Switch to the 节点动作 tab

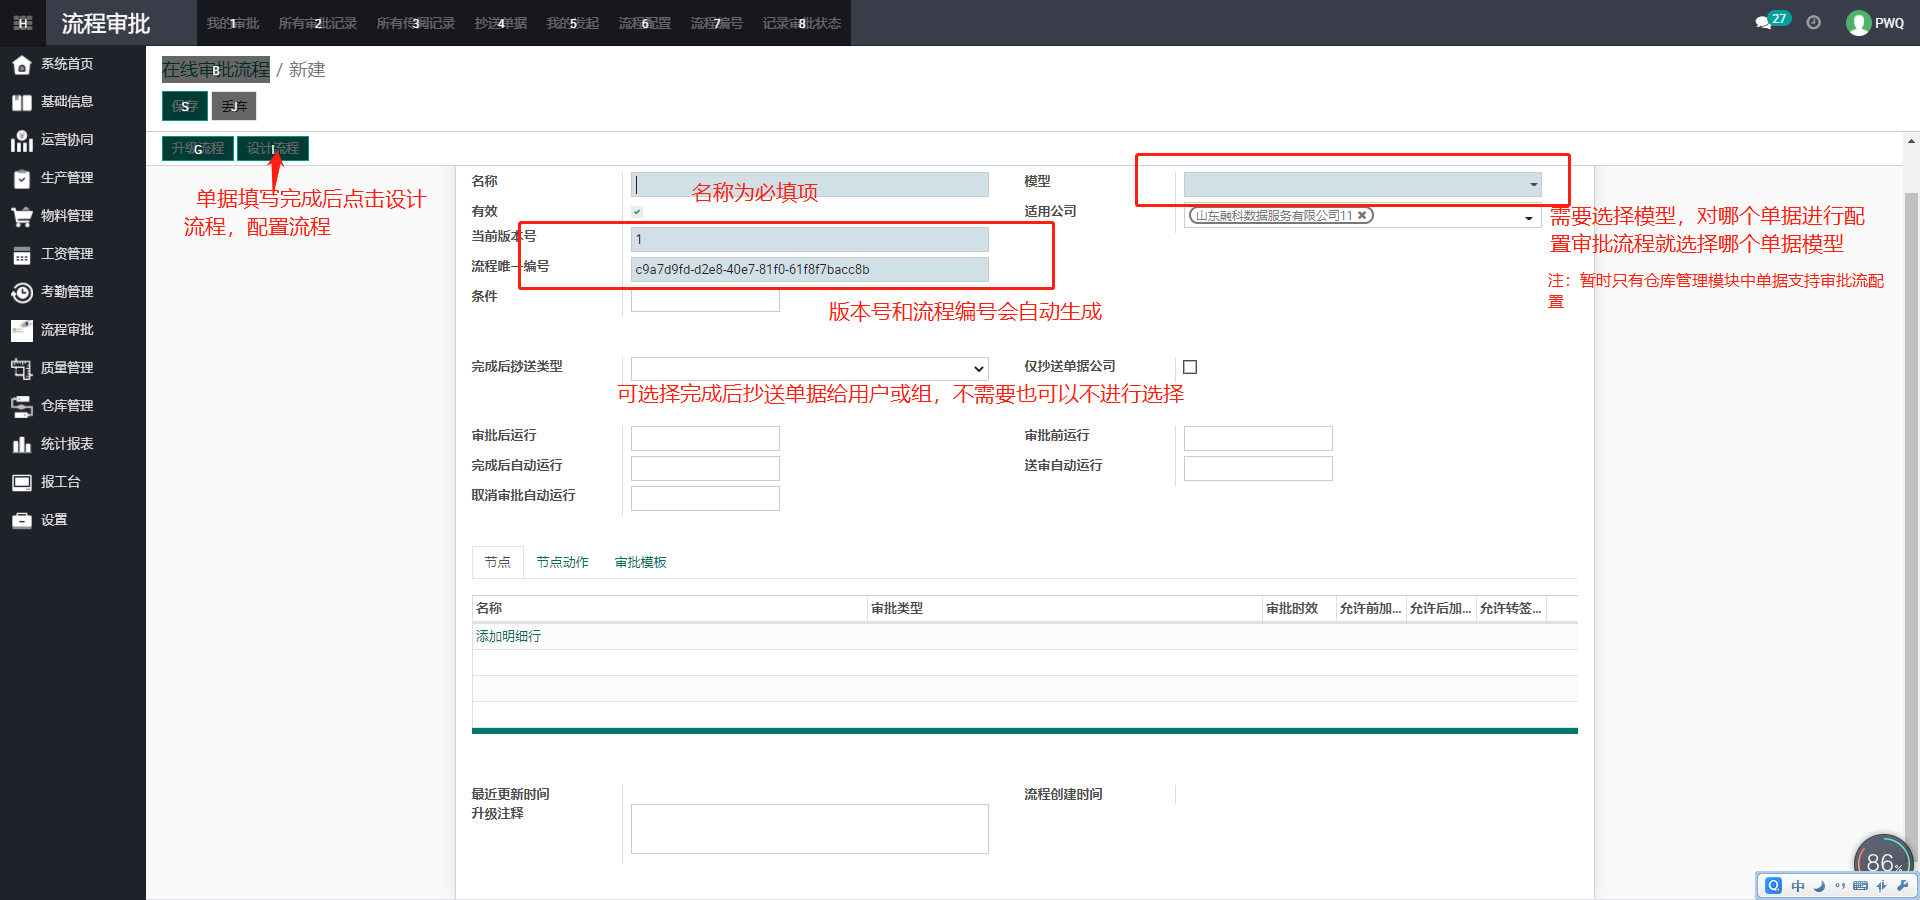[562, 563]
